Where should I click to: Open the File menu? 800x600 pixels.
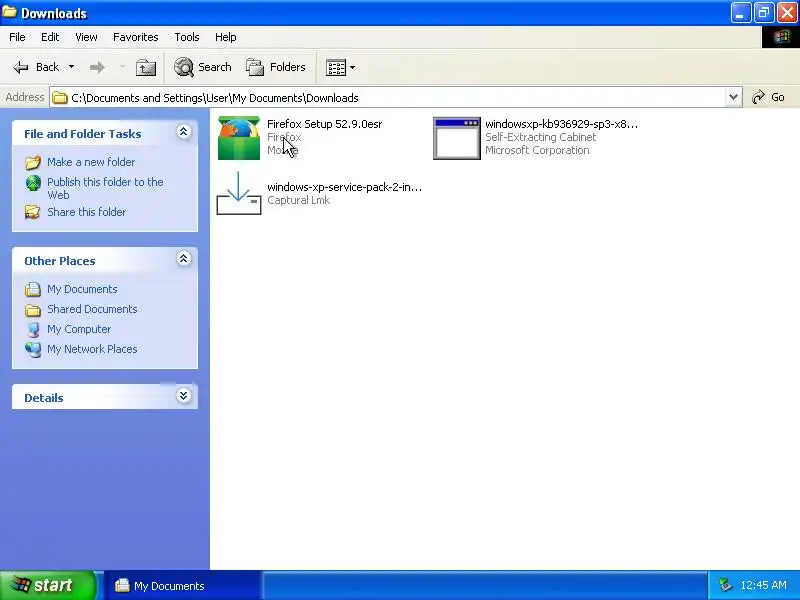pyautogui.click(x=17, y=37)
